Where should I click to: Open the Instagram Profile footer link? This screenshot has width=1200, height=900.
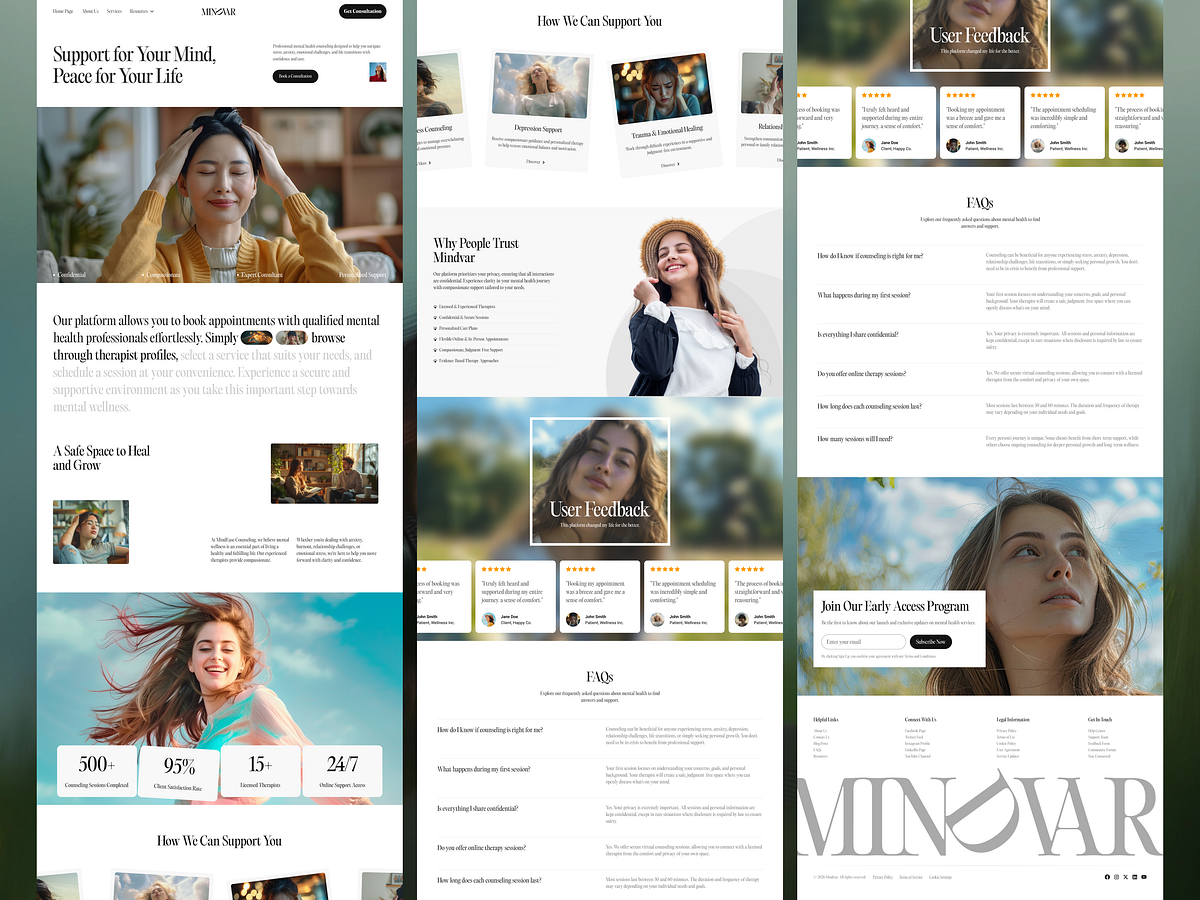pyautogui.click(x=917, y=743)
